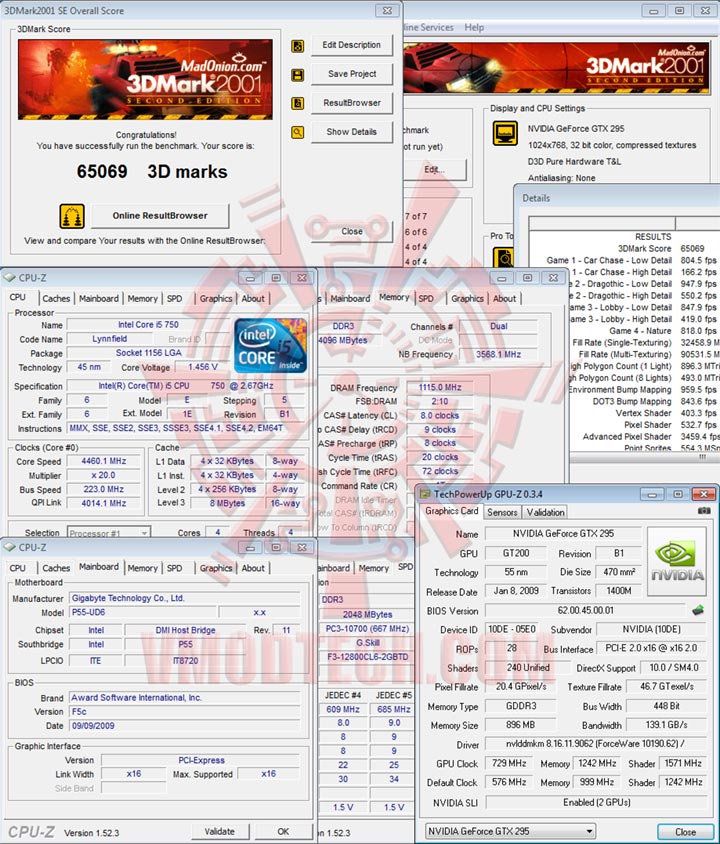This screenshot has width=720, height=844.
Task: Open the ResultBrowser button
Action: (352, 103)
